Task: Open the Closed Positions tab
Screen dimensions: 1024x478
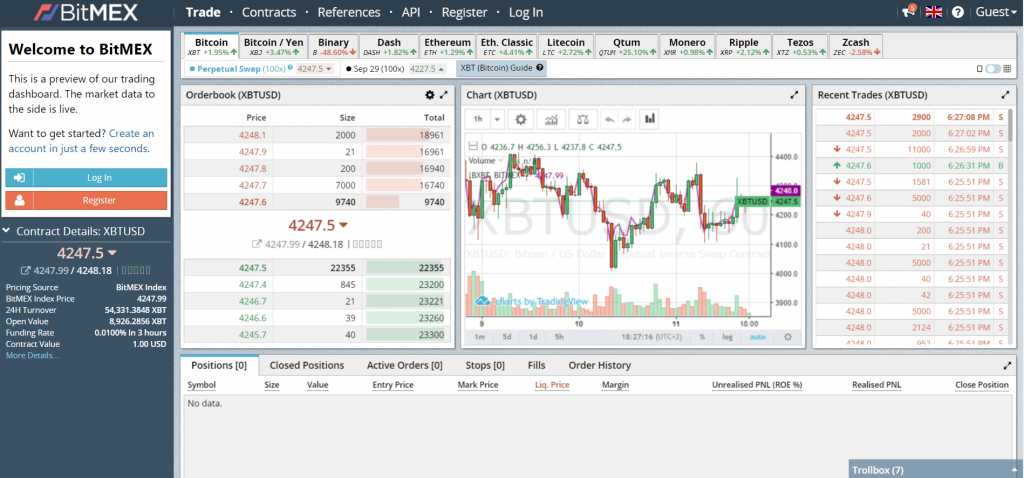Action: pyautogui.click(x=307, y=366)
